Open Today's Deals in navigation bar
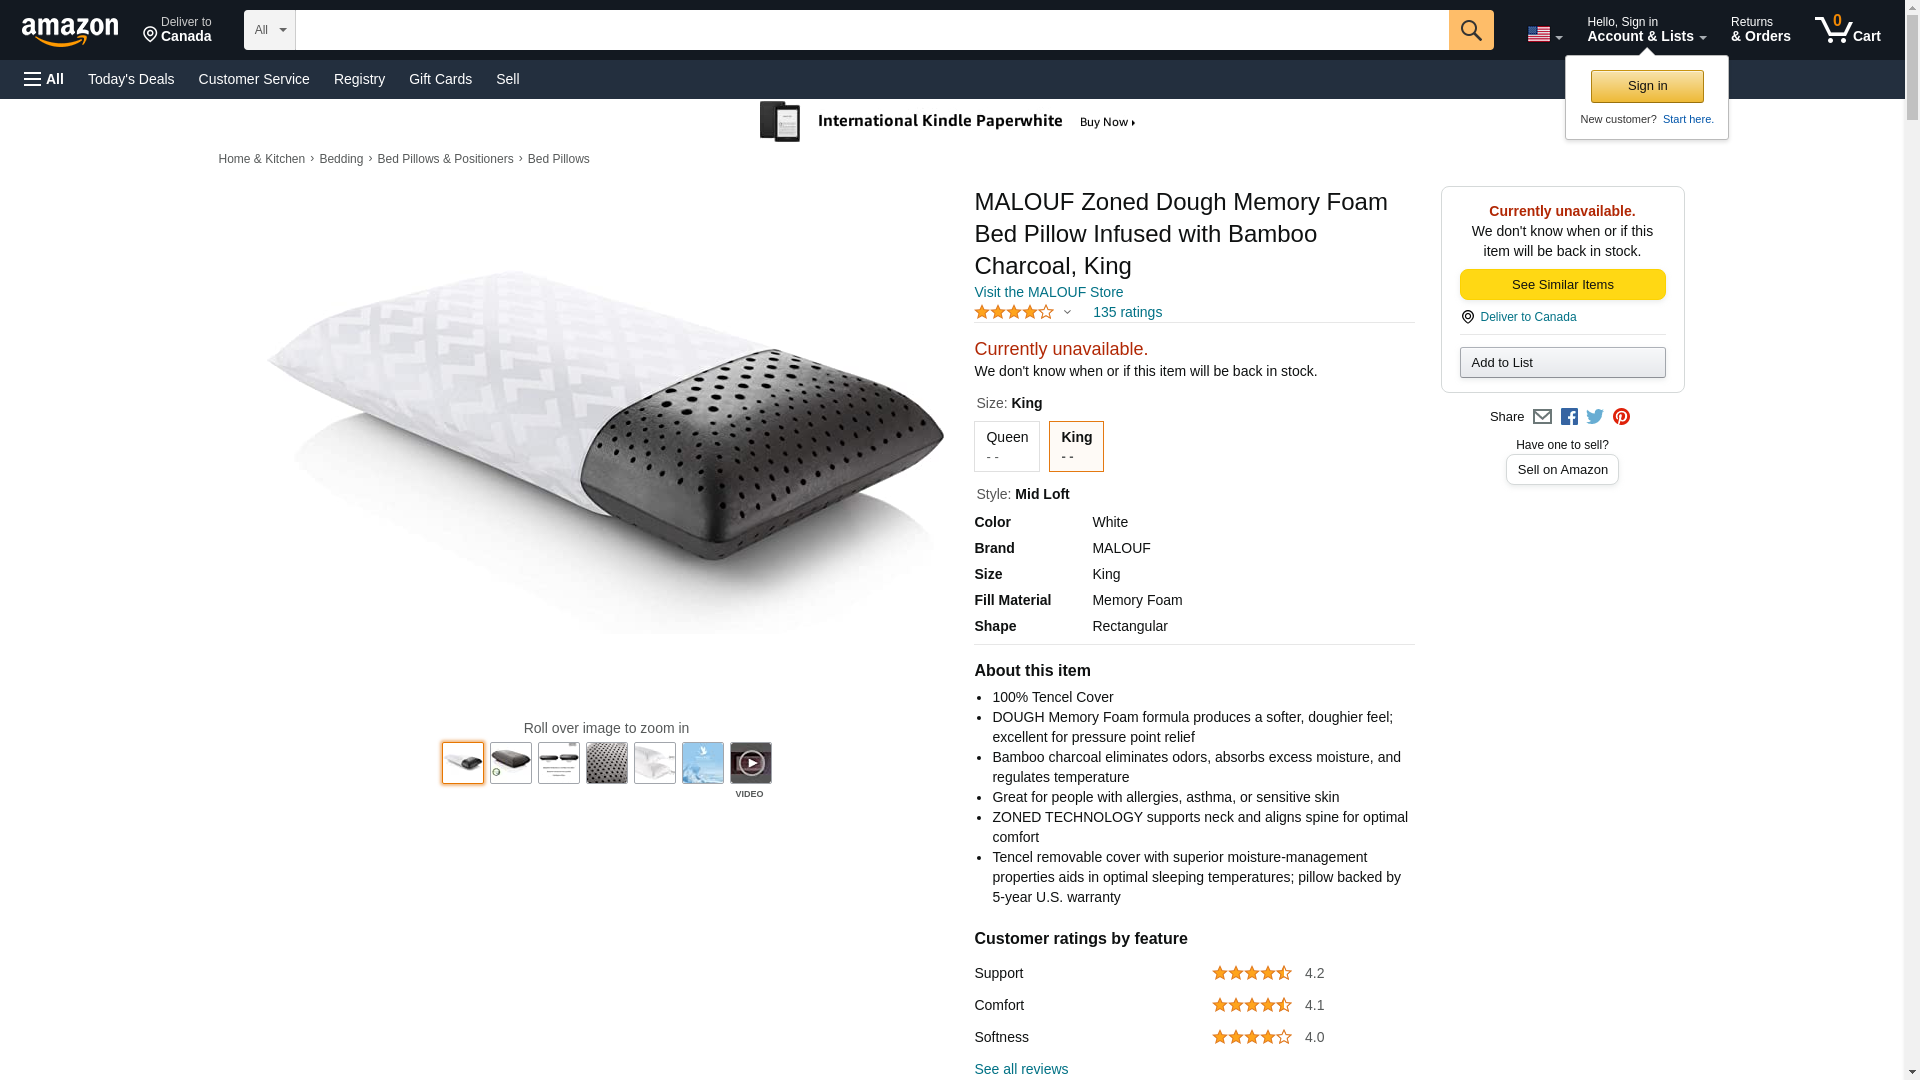This screenshot has height=1080, width=1920. pyautogui.click(x=131, y=79)
